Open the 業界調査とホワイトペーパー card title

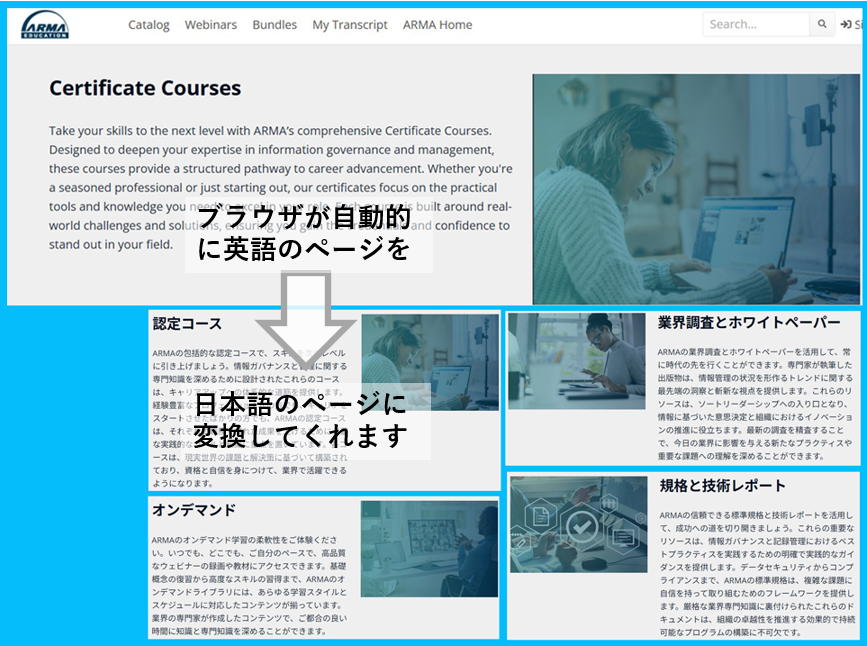(x=749, y=322)
